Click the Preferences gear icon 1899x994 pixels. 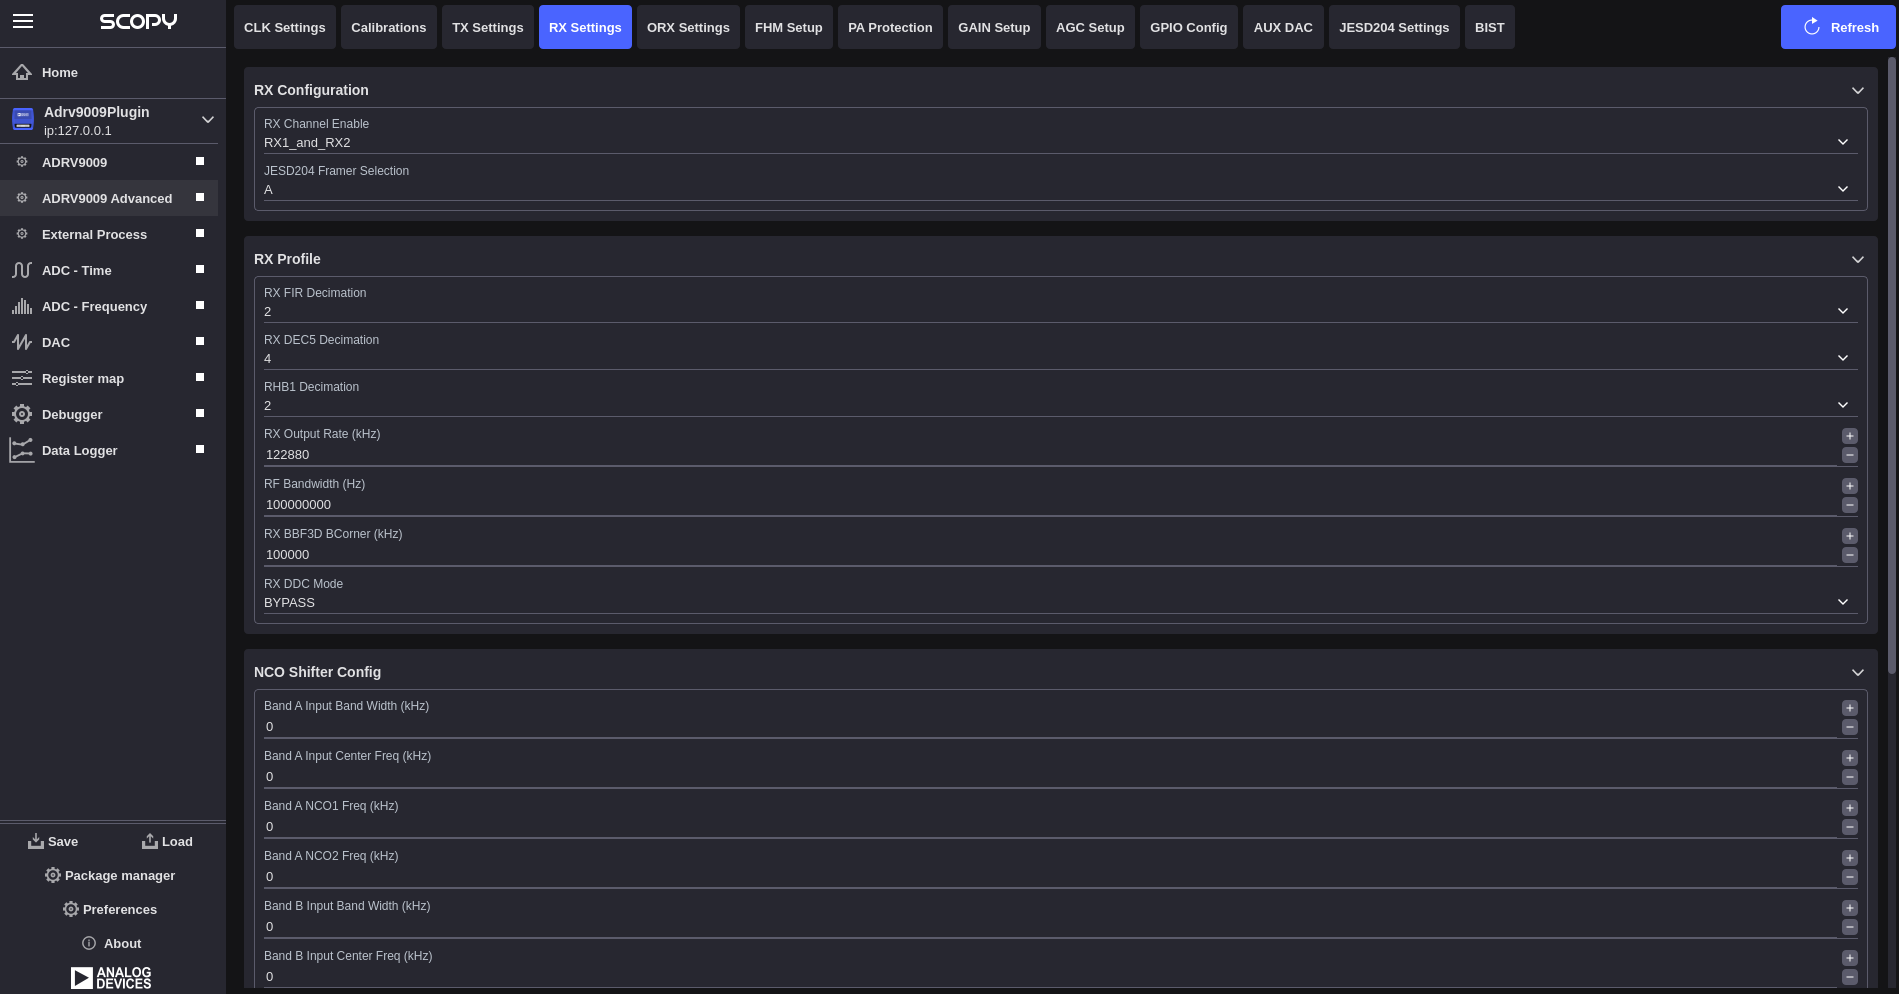(x=71, y=909)
